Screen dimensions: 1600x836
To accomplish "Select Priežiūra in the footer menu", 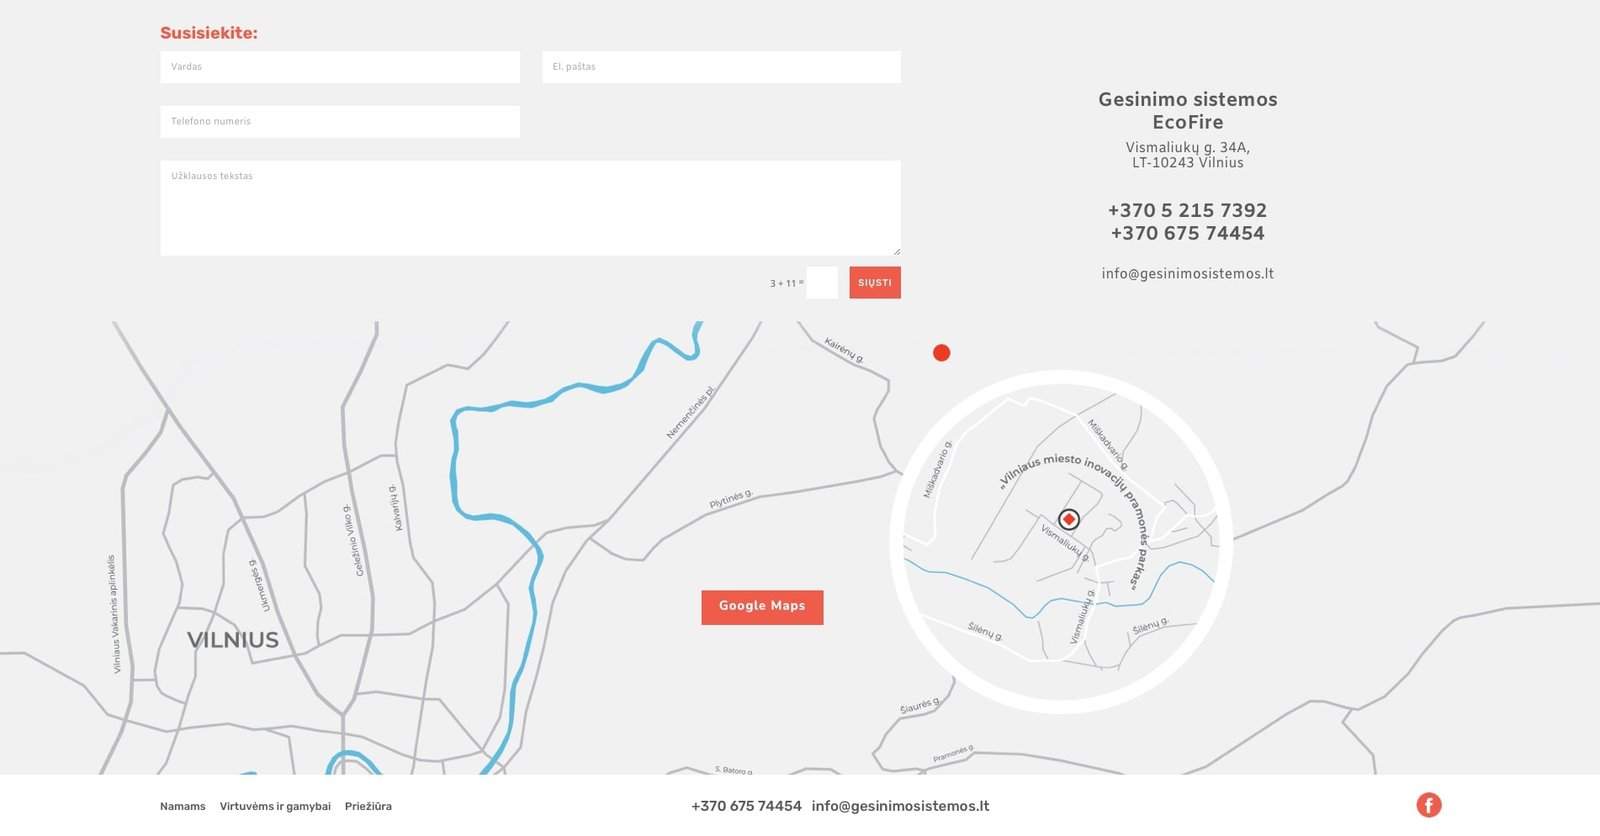I will pyautogui.click(x=368, y=807).
